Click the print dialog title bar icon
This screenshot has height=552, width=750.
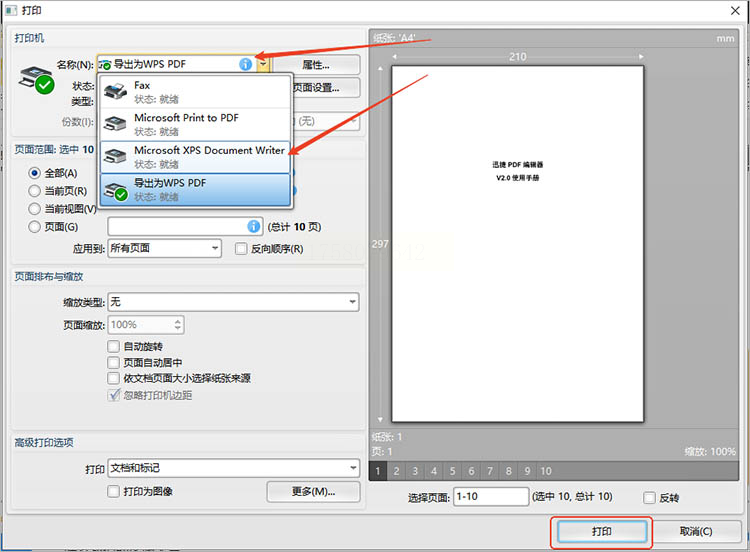tap(11, 10)
